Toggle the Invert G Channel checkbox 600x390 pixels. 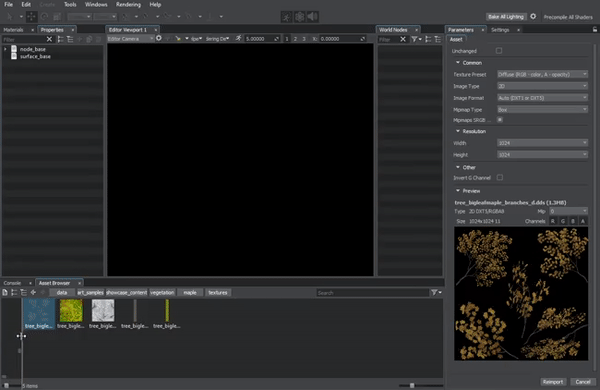coord(500,177)
